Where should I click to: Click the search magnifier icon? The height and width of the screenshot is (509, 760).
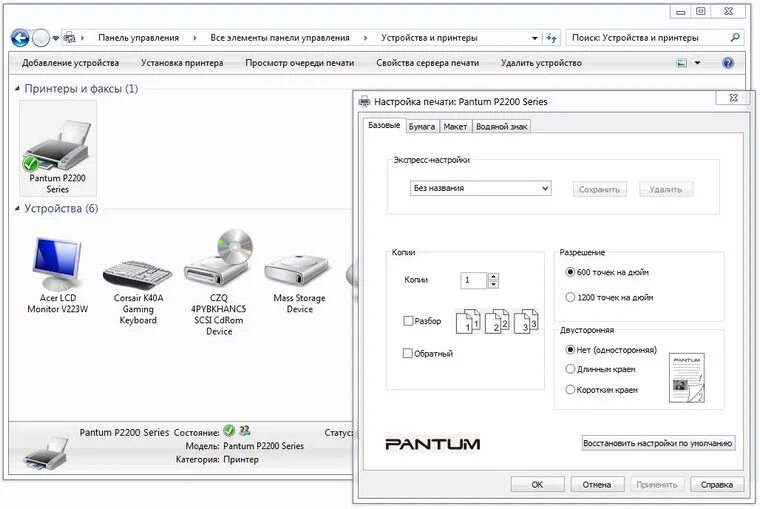[x=735, y=37]
